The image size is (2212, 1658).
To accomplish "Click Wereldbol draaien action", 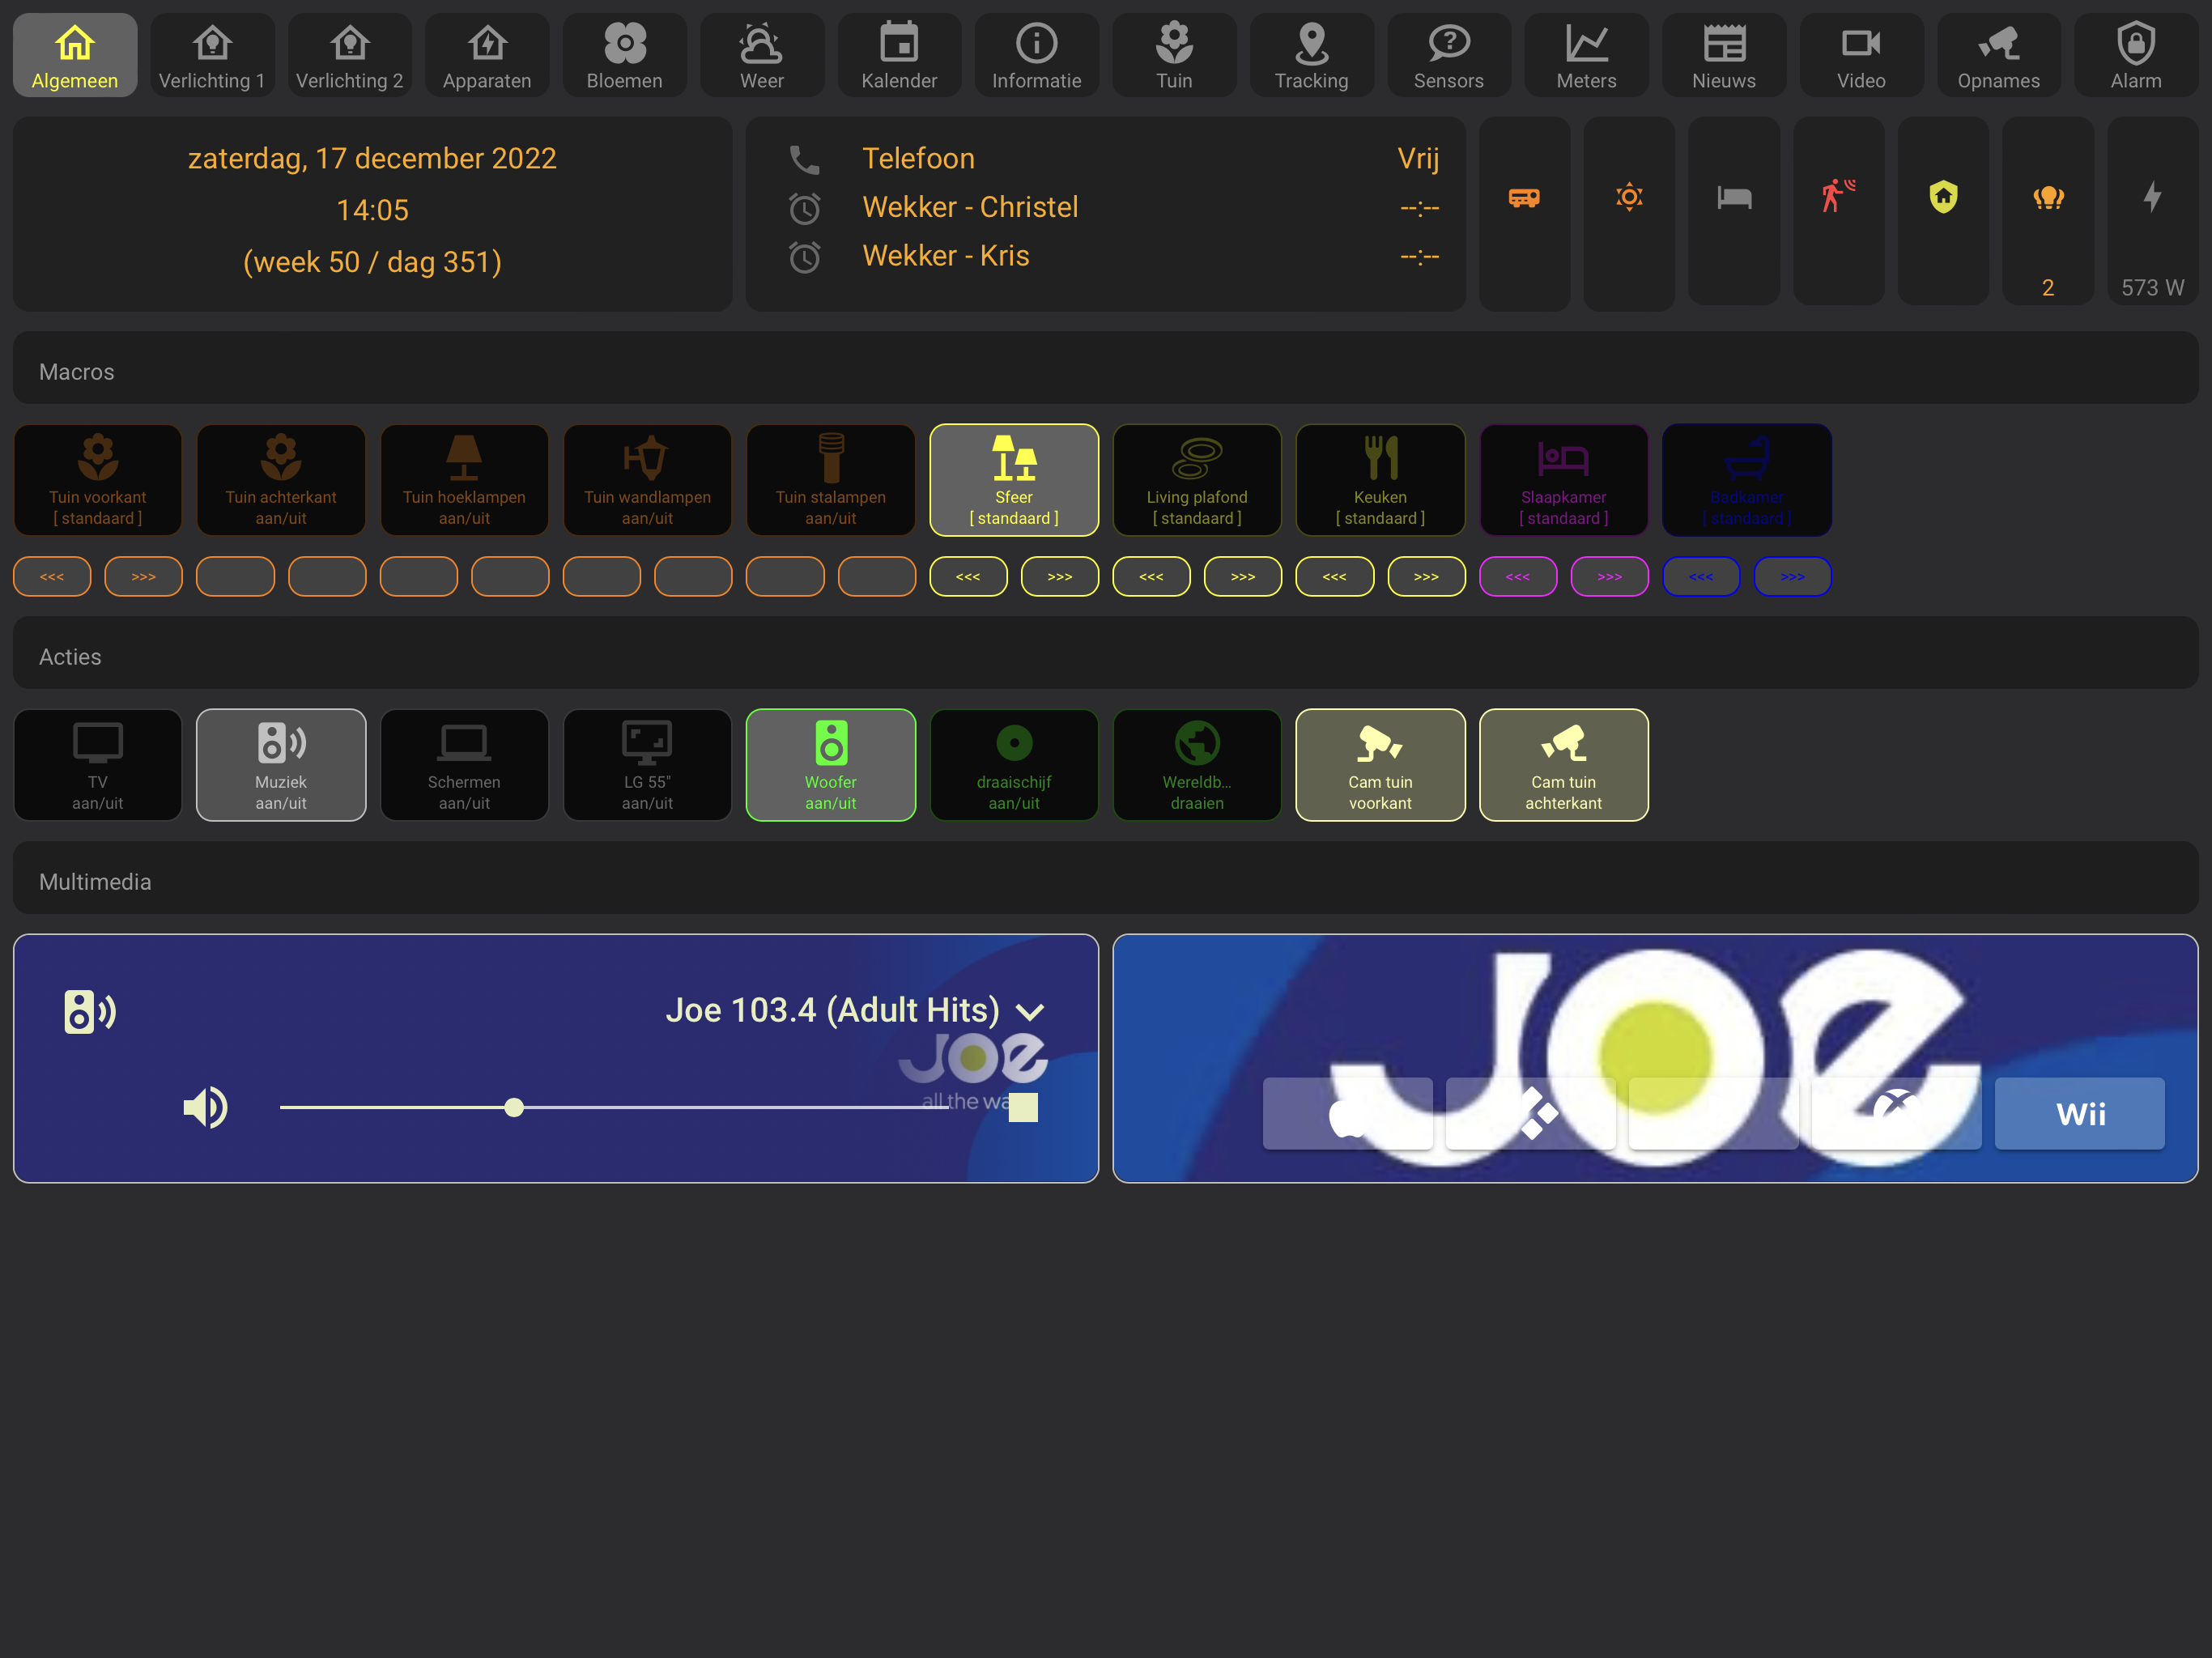I will click(x=1197, y=765).
